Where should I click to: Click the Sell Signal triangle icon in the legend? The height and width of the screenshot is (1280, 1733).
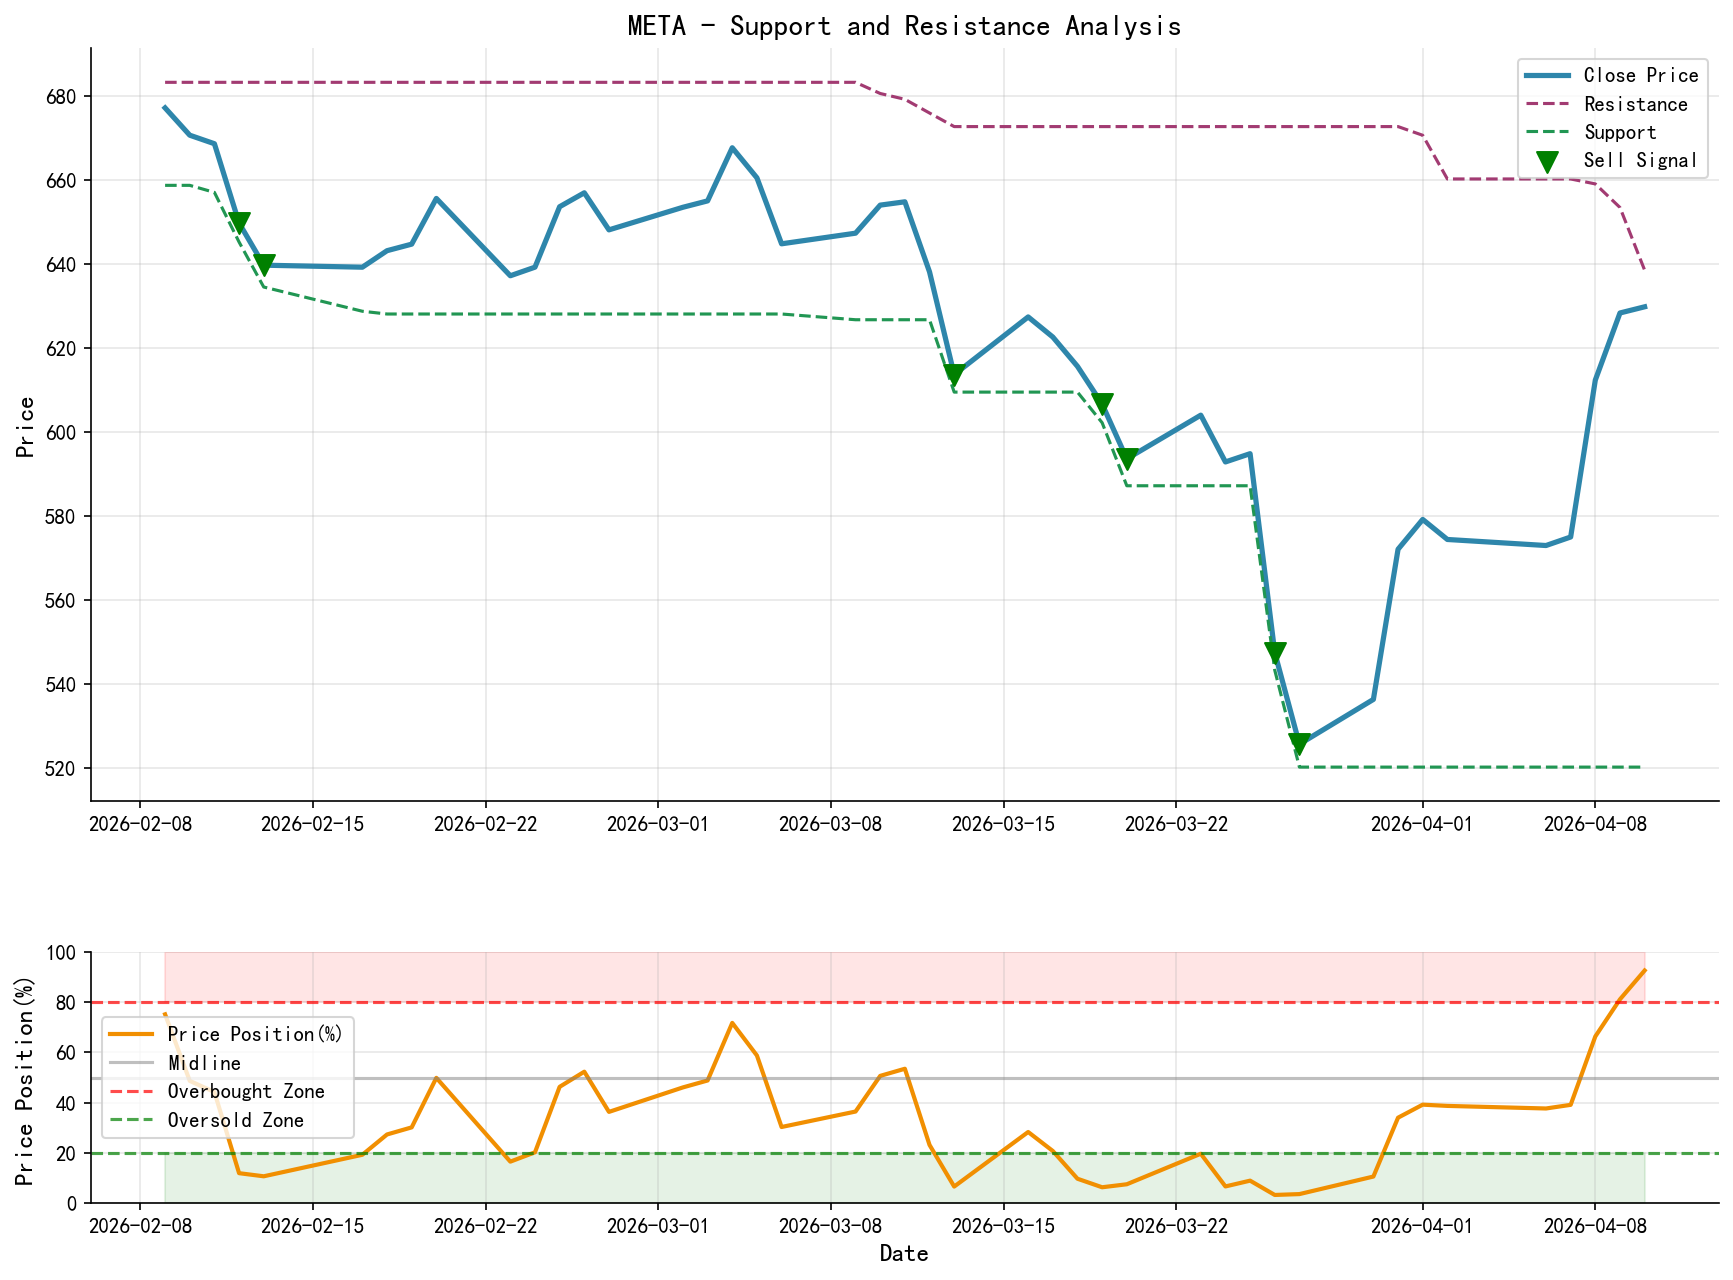pos(1547,161)
